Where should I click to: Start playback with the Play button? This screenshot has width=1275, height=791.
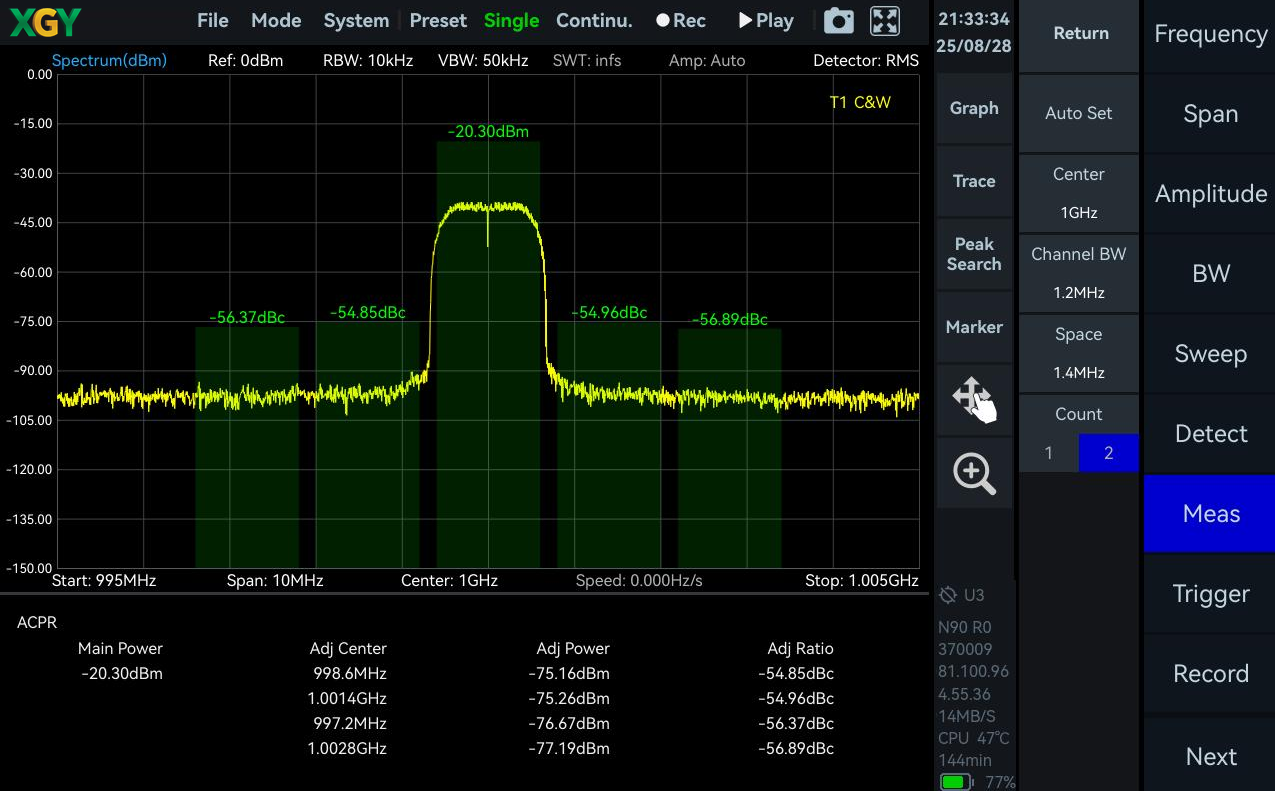(766, 20)
